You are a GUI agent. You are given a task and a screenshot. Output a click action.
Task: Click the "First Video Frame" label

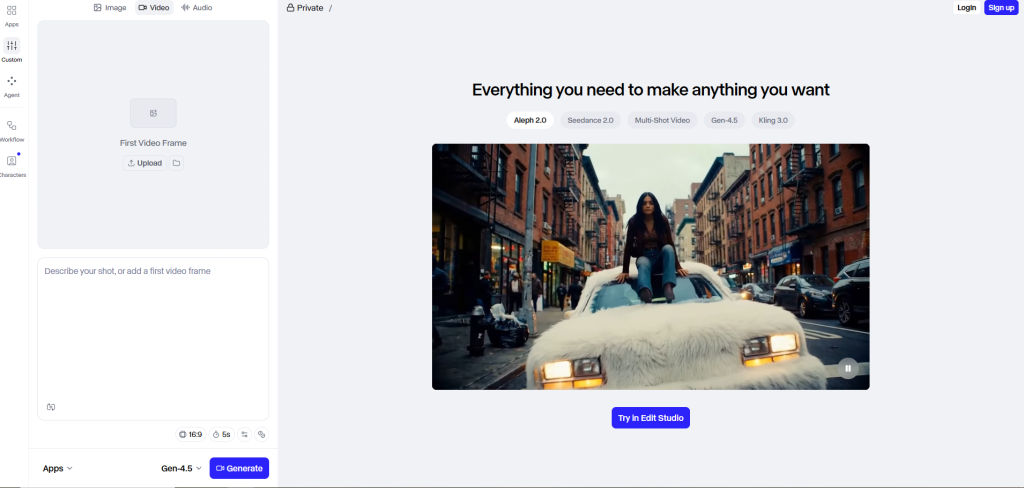tap(153, 143)
